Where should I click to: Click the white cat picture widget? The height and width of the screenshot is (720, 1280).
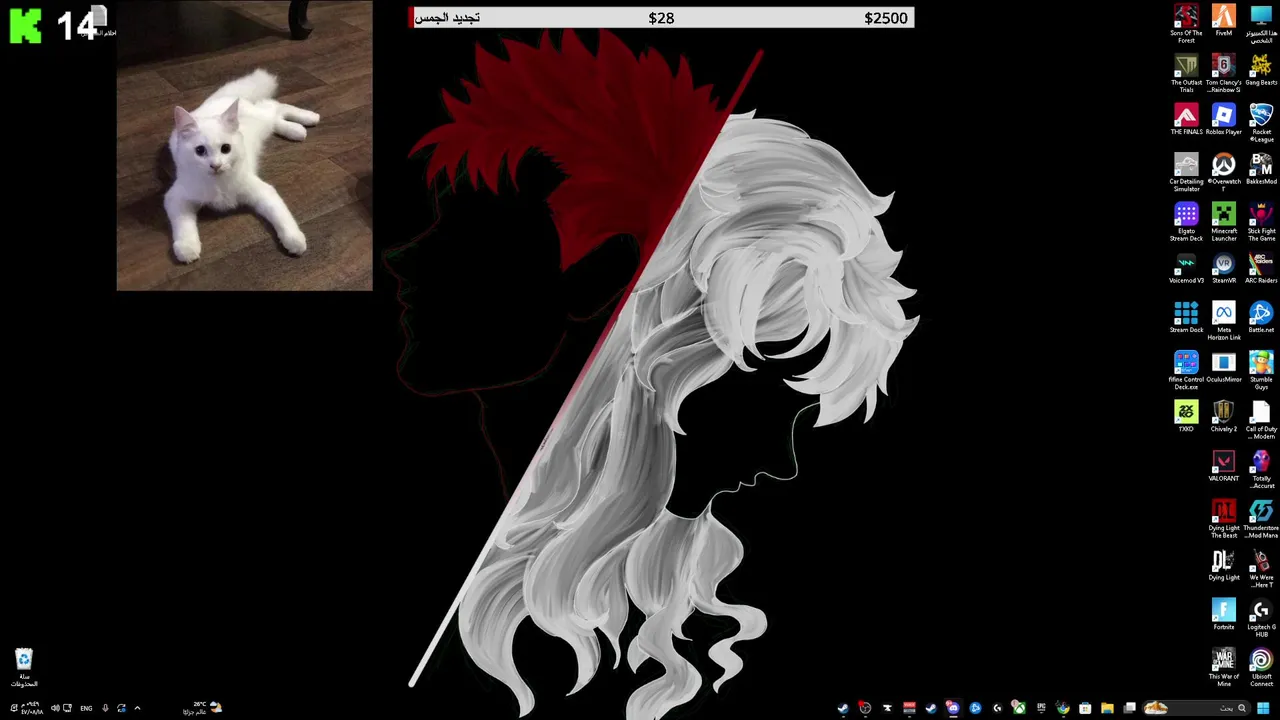pos(244,145)
